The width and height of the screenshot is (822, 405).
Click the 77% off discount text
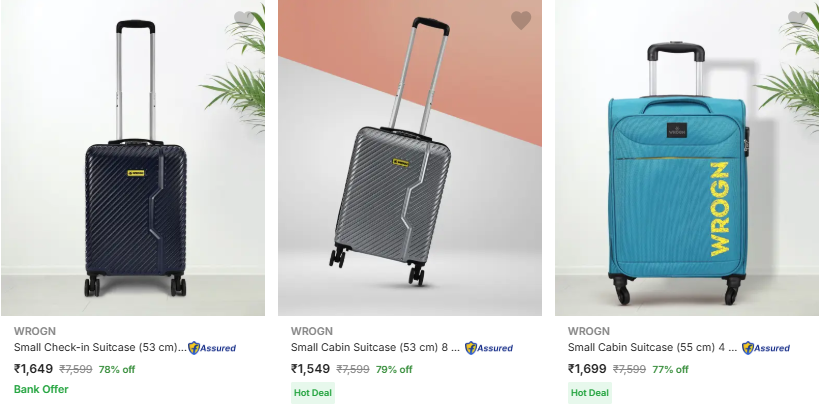coord(670,369)
